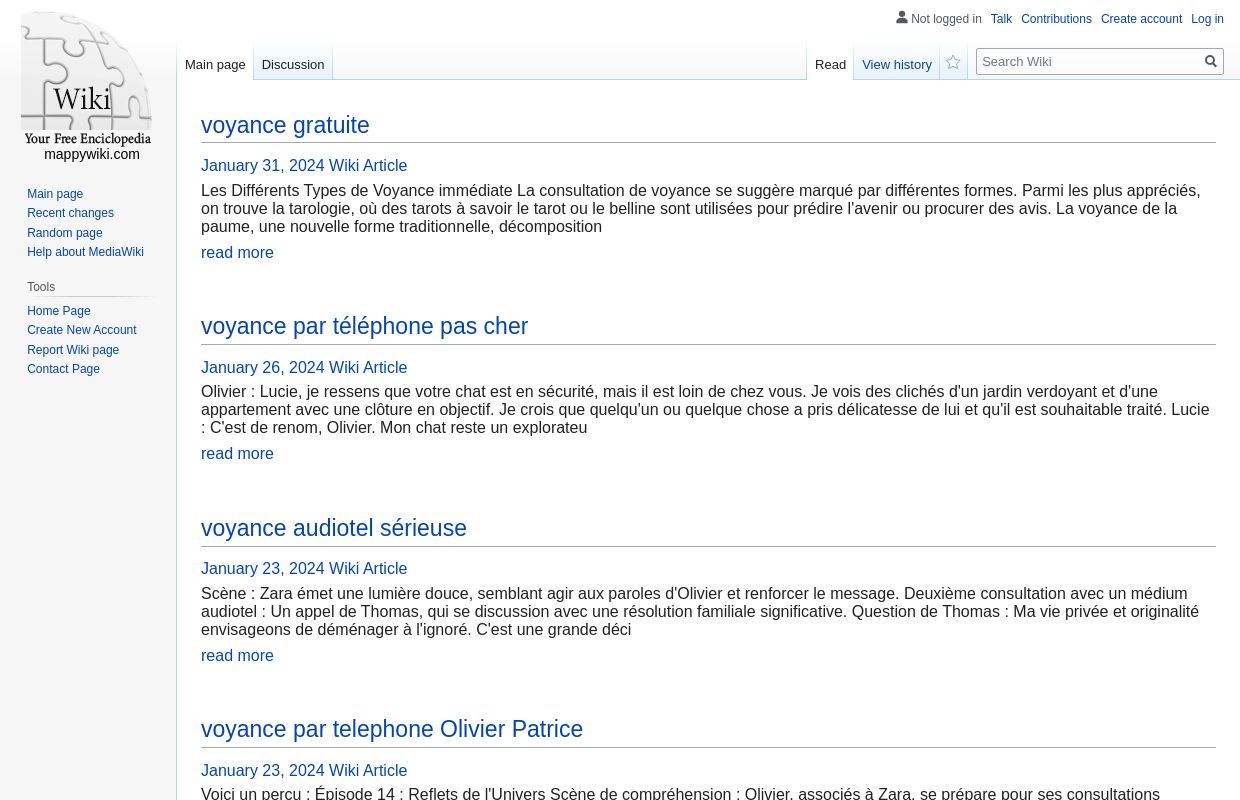Open the Main page tab

[x=215, y=64]
